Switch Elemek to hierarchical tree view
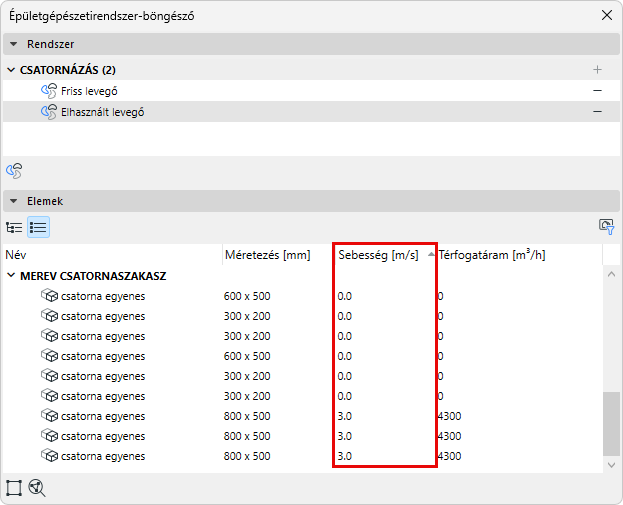Viewport: 623px width, 505px height. coord(14,227)
